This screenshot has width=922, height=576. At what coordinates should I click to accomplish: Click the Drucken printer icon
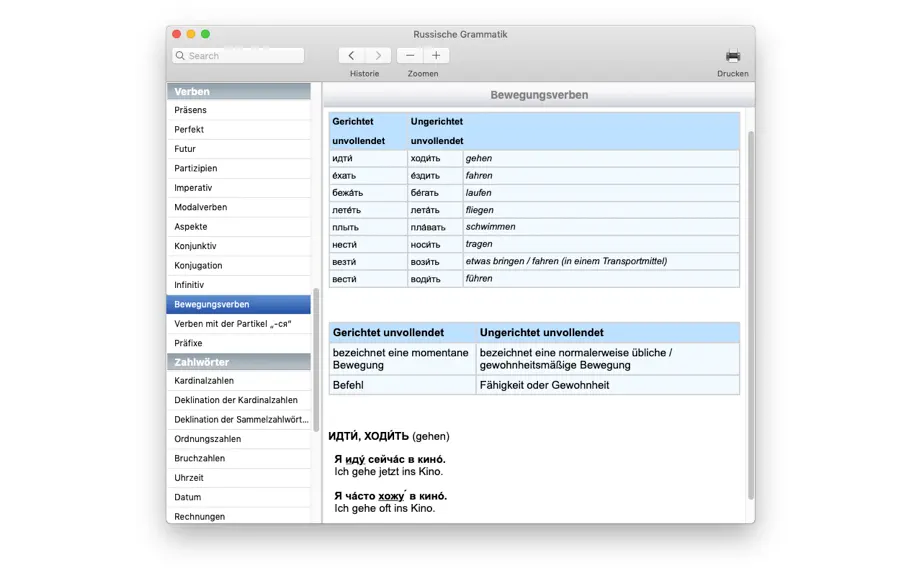point(733,56)
